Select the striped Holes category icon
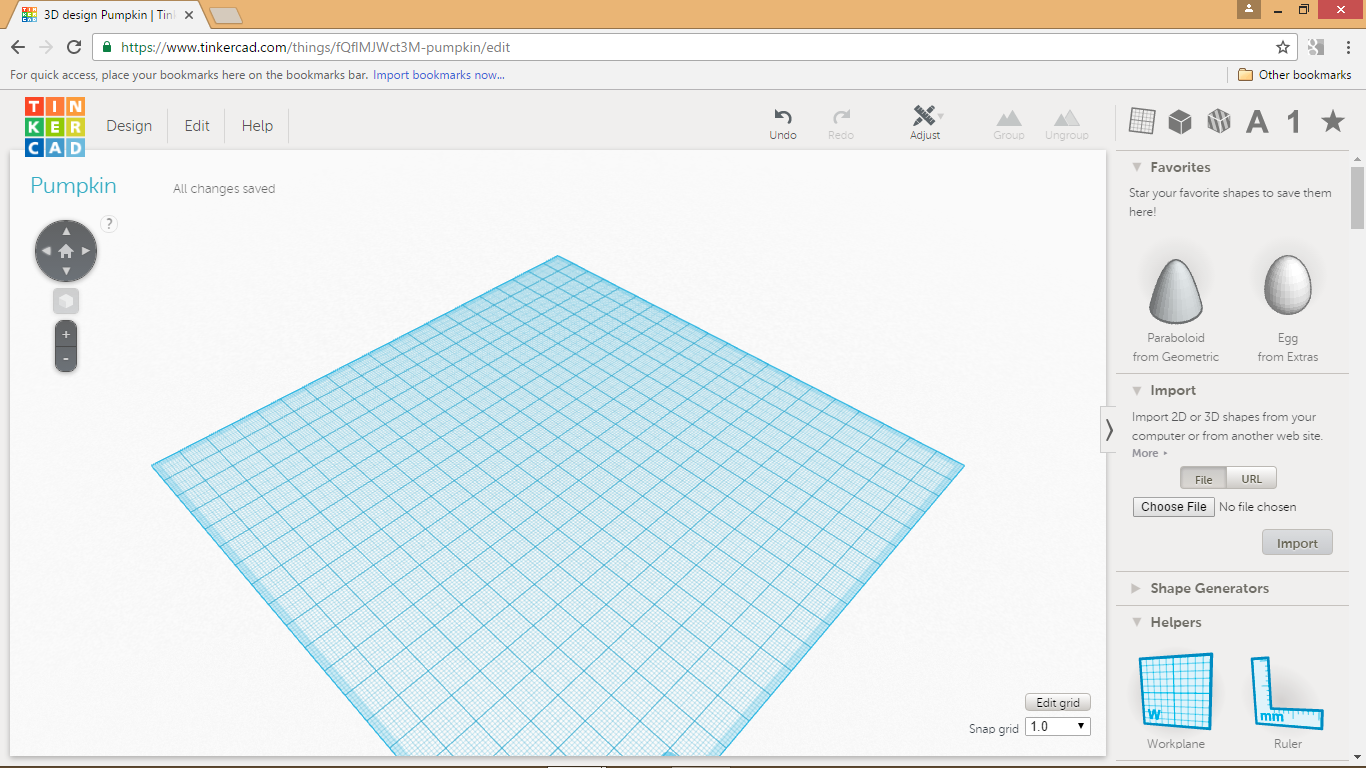 coord(1218,120)
